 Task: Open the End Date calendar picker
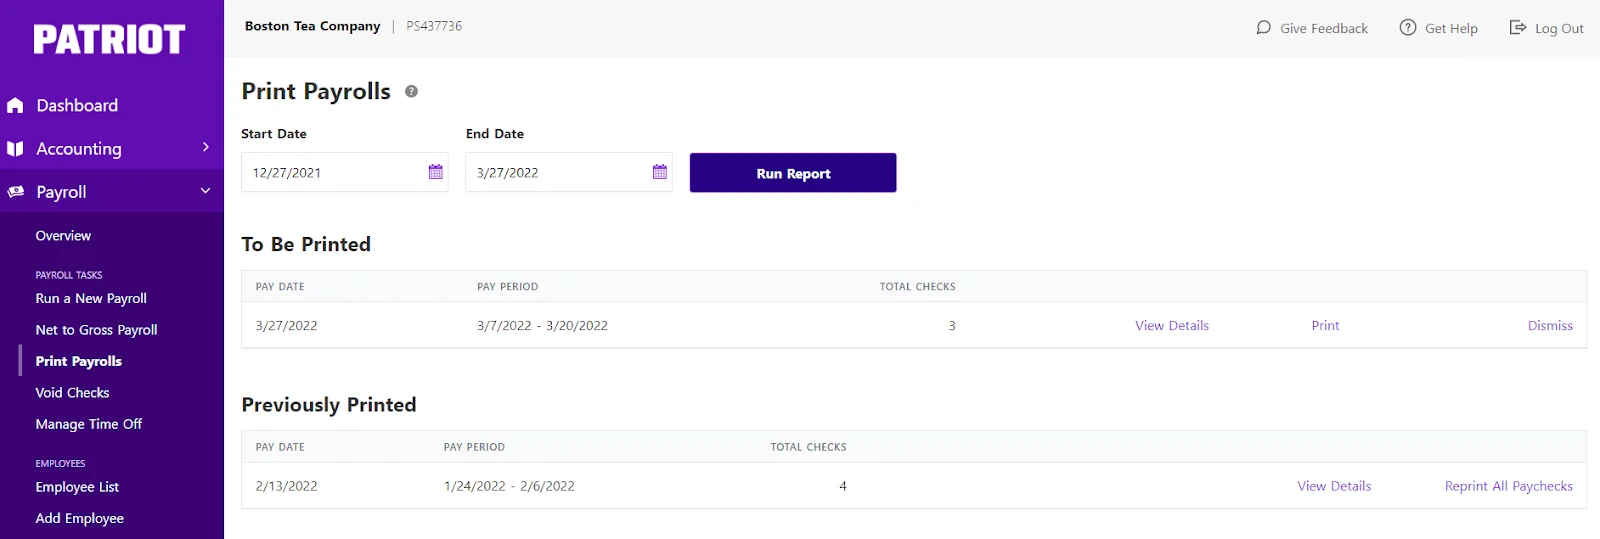[660, 172]
